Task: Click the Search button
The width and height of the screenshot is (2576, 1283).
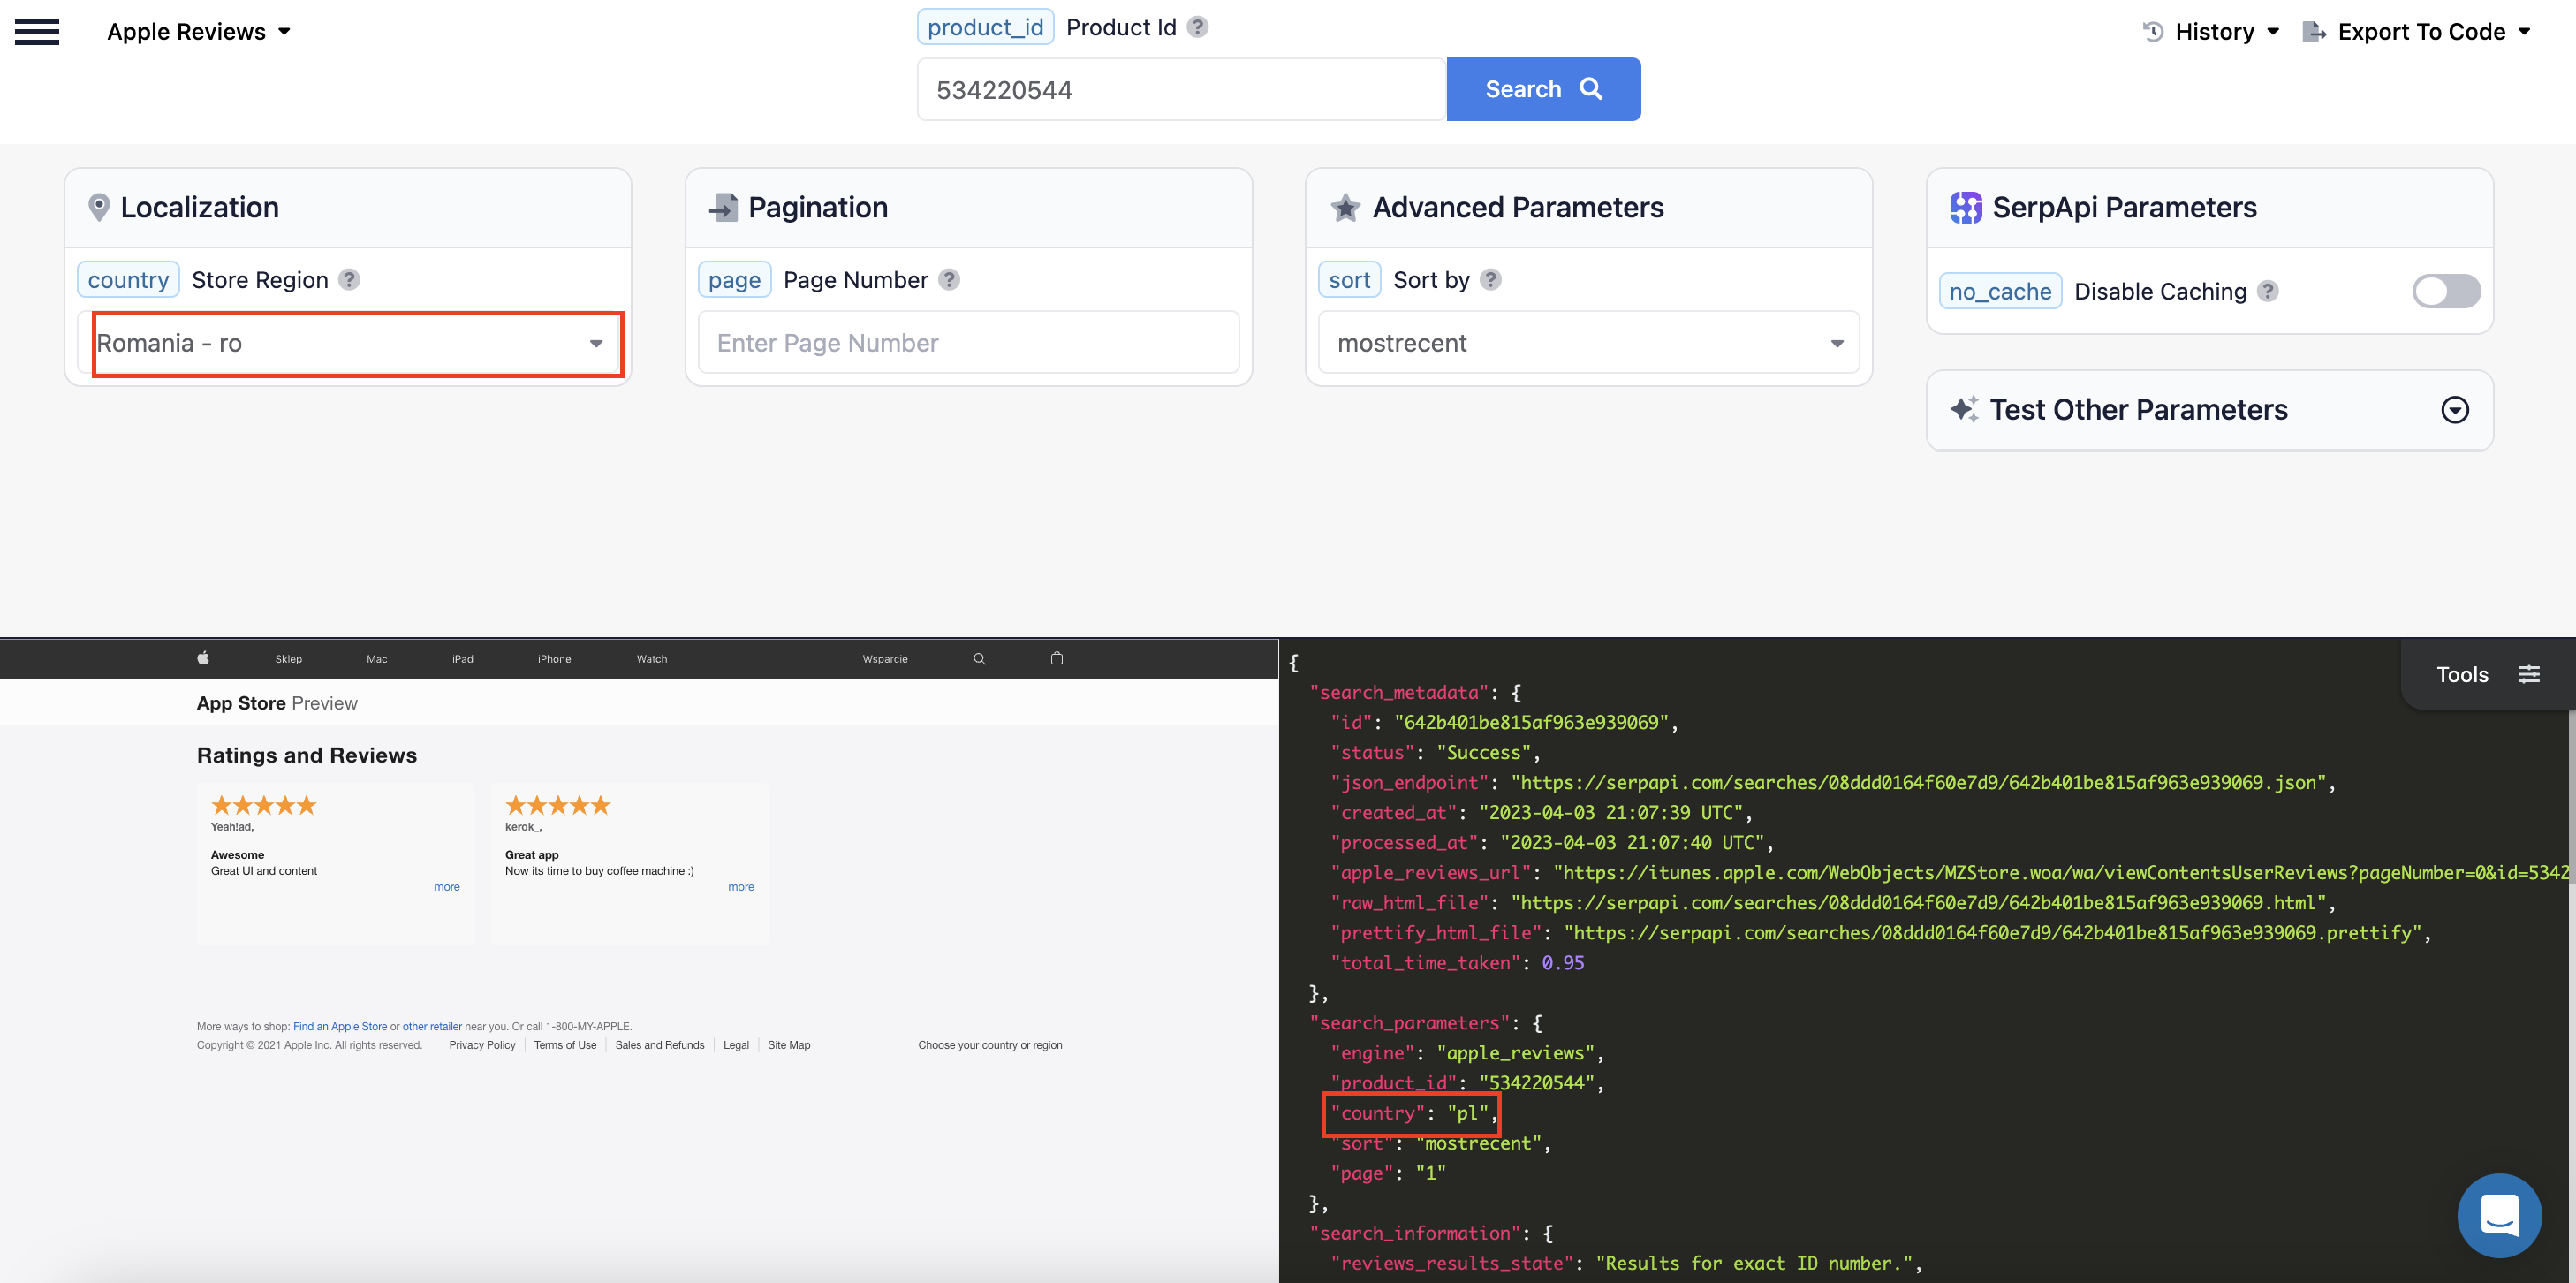Action: point(1542,88)
